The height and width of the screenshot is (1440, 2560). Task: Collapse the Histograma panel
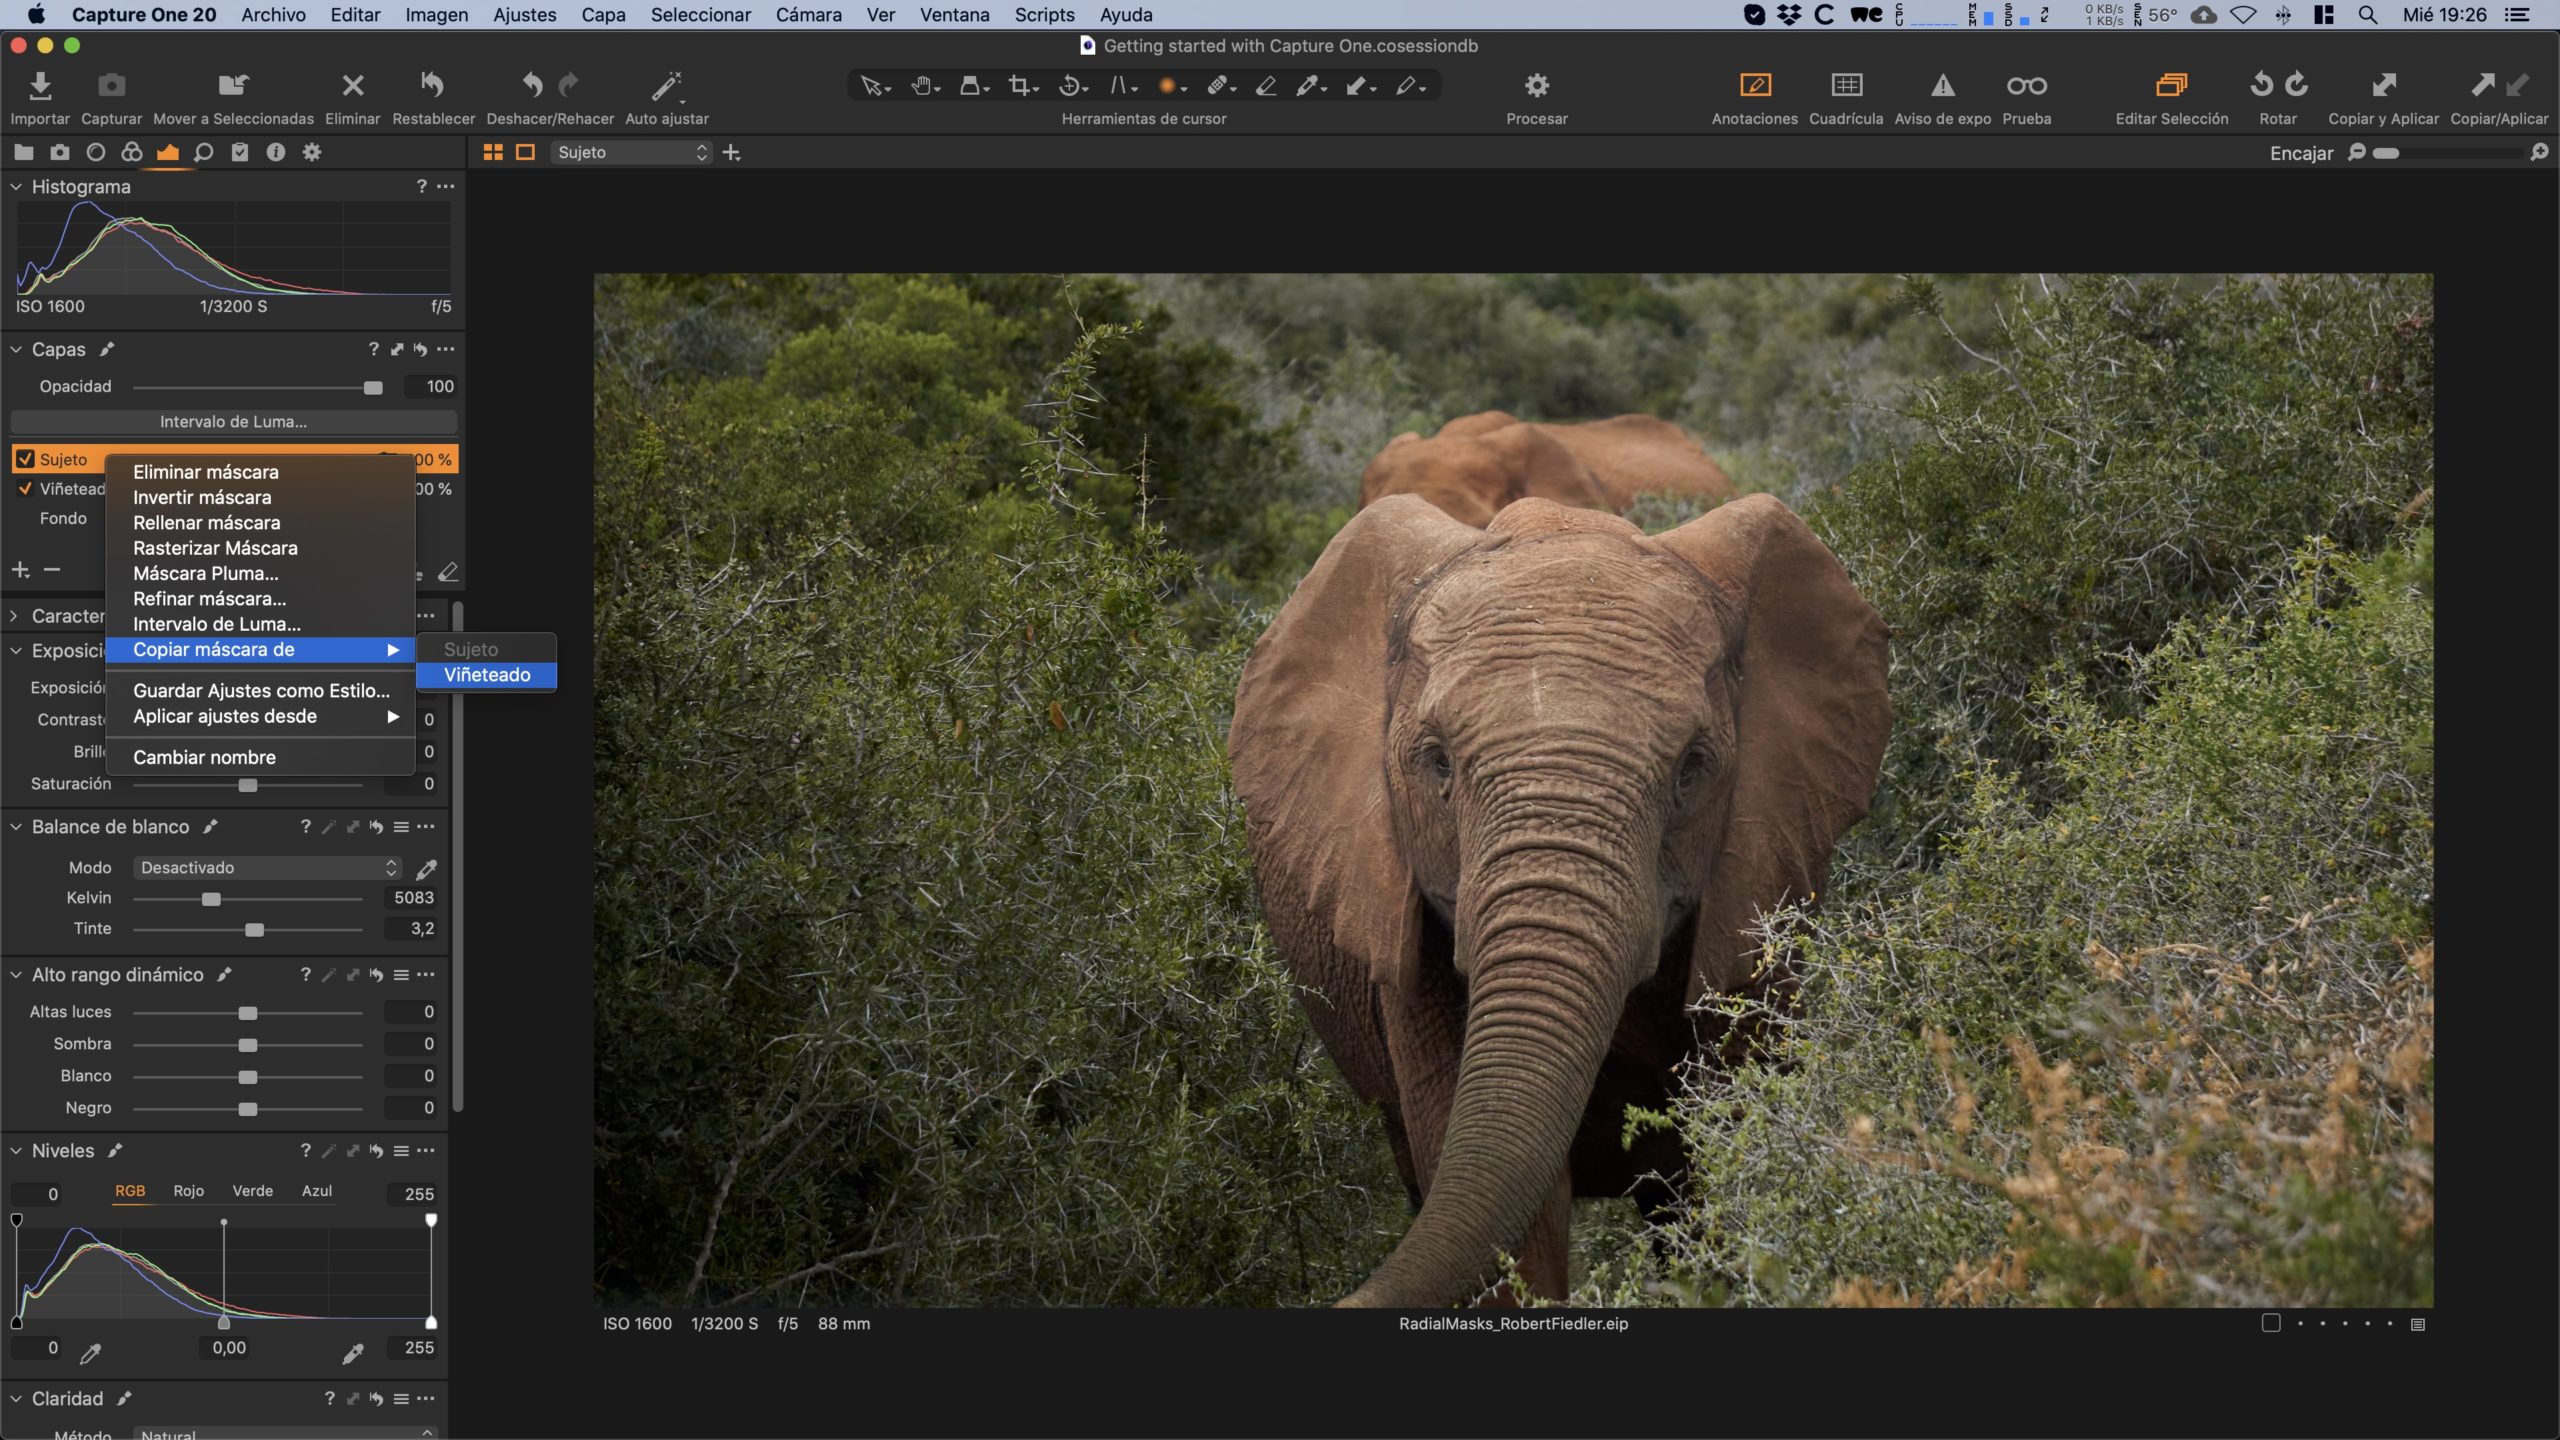16,186
